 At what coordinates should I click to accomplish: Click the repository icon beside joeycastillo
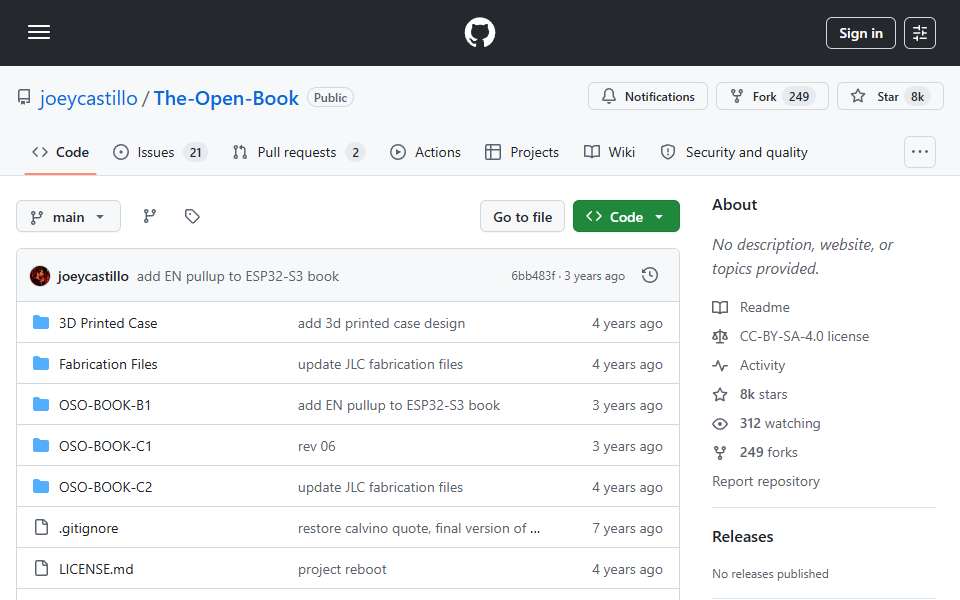click(x=24, y=97)
